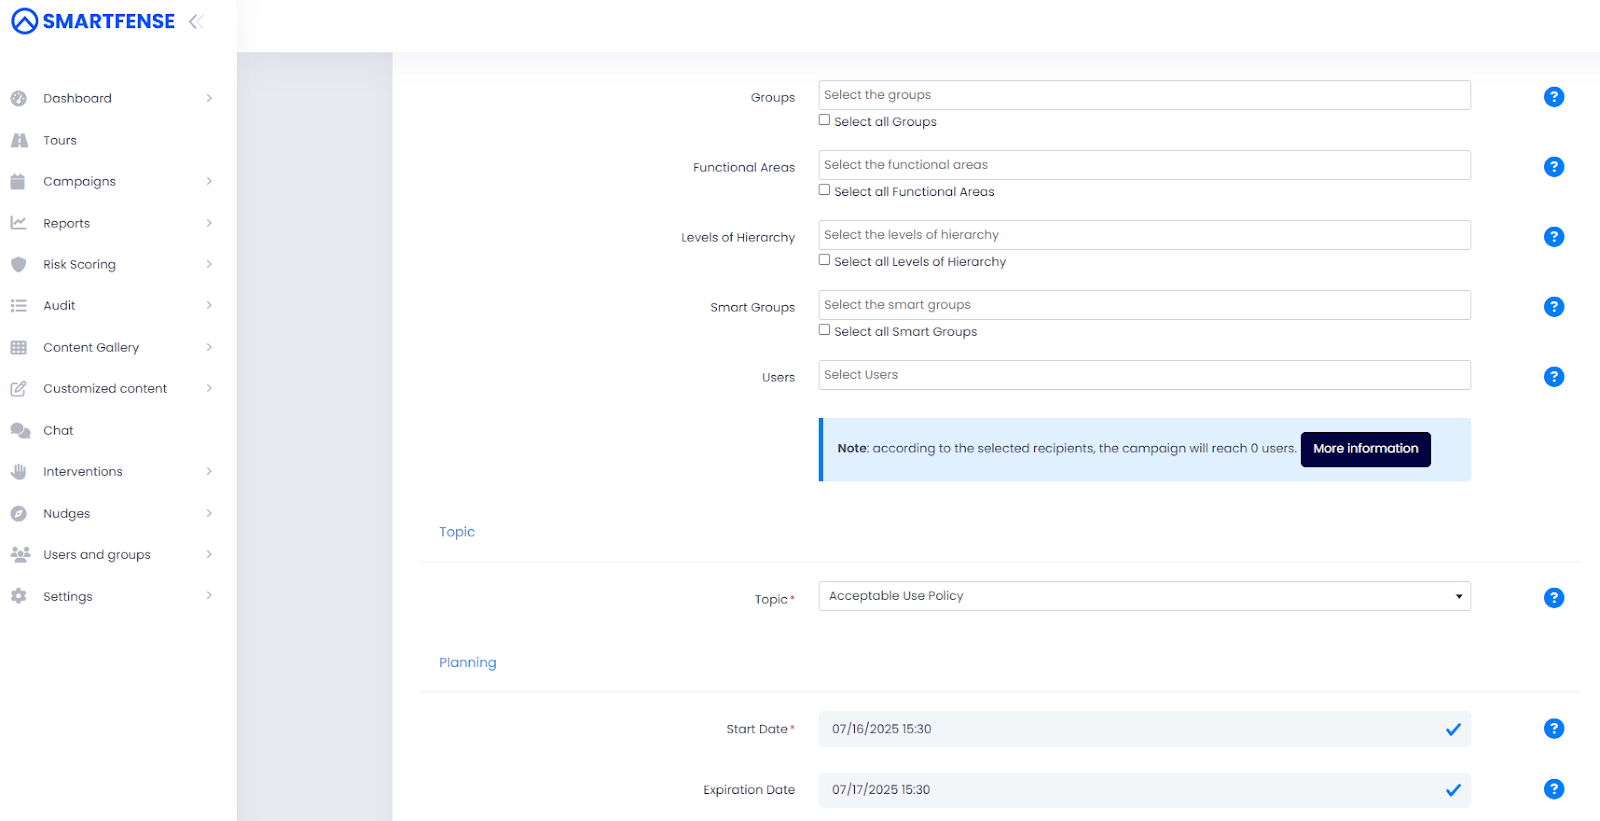
Task: Check Select all Groups checkbox
Action: pyautogui.click(x=824, y=120)
